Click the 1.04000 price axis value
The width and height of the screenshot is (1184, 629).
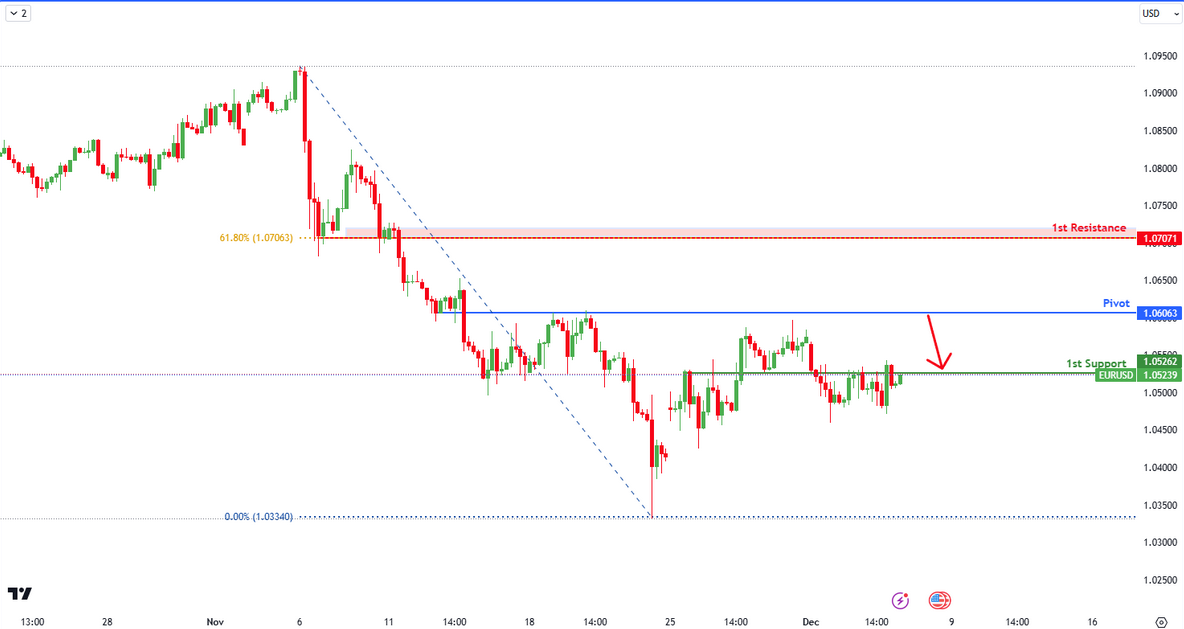1160,467
